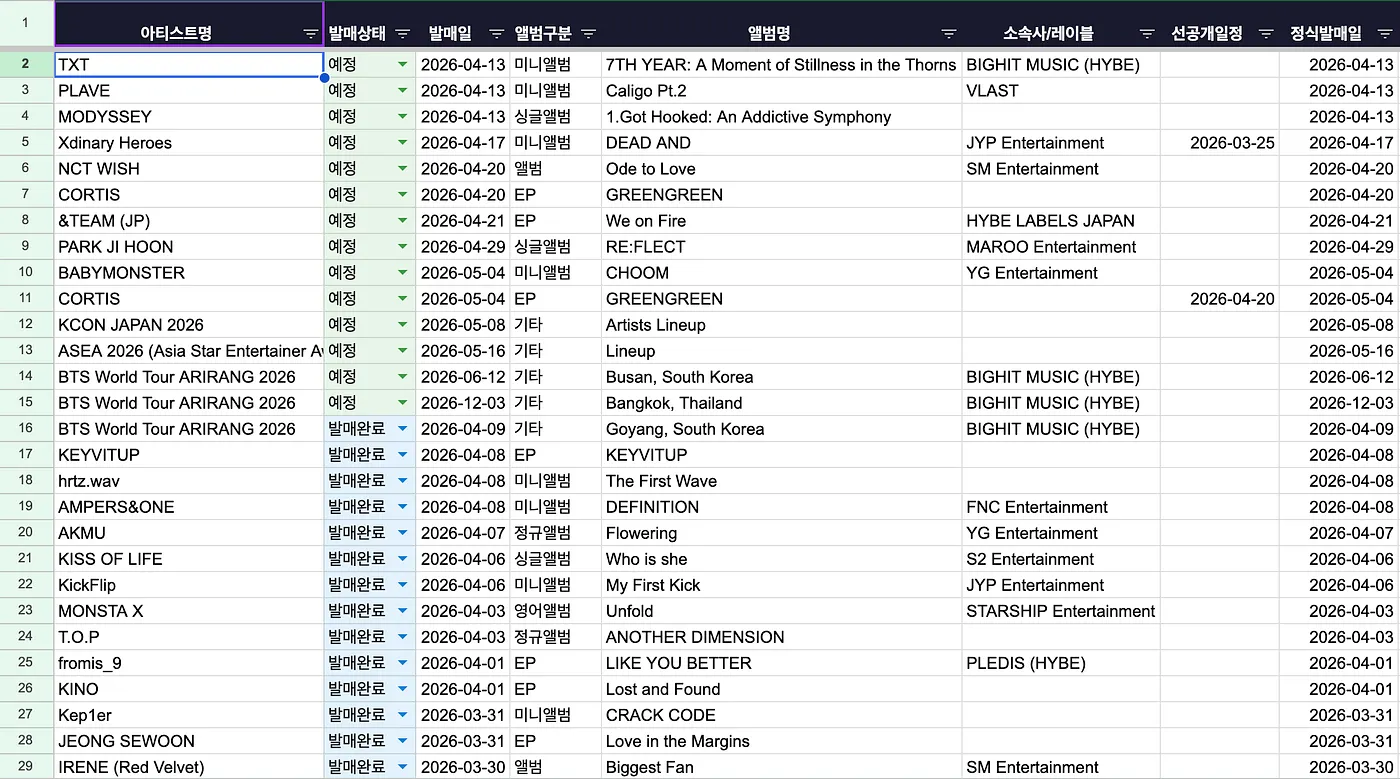Select album cell DEAD AND
The height and width of the screenshot is (779, 1400).
pos(781,143)
